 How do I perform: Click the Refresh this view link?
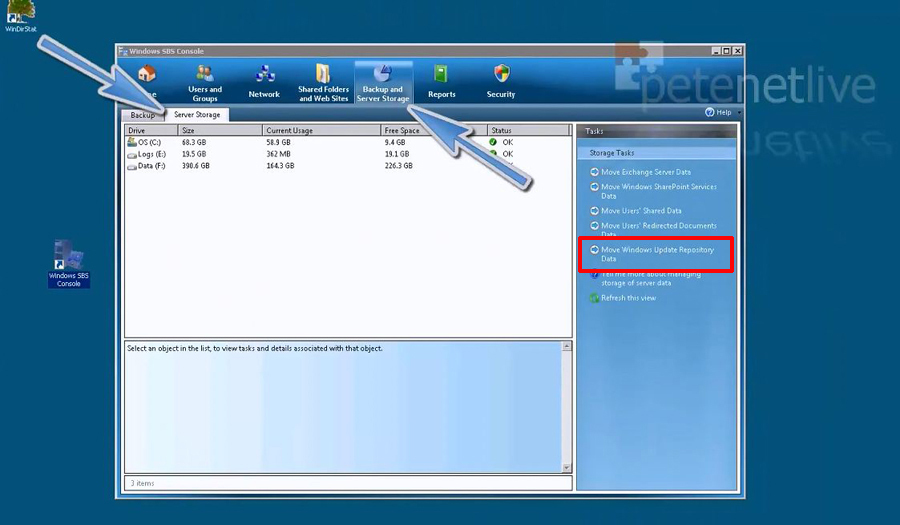click(x=629, y=298)
